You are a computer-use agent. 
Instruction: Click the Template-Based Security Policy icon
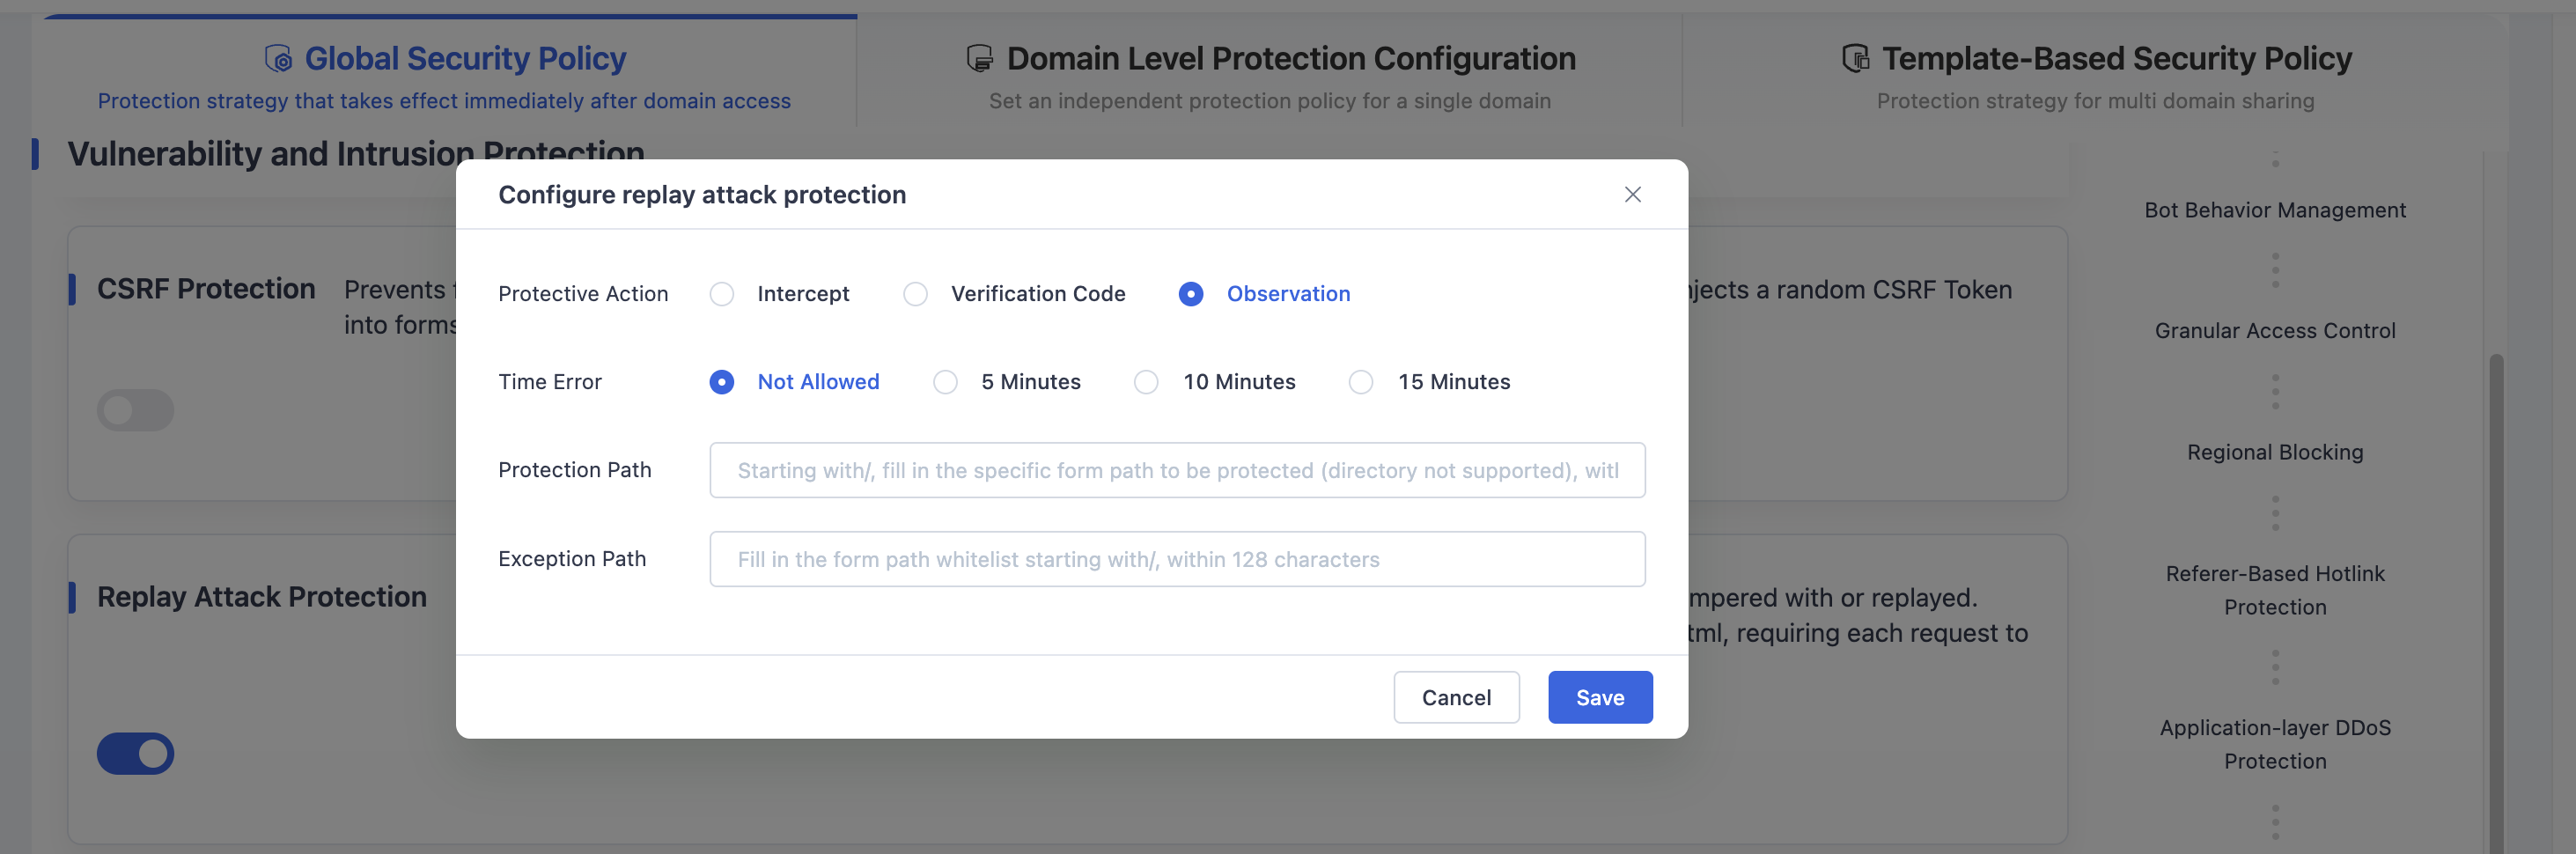(x=1856, y=58)
